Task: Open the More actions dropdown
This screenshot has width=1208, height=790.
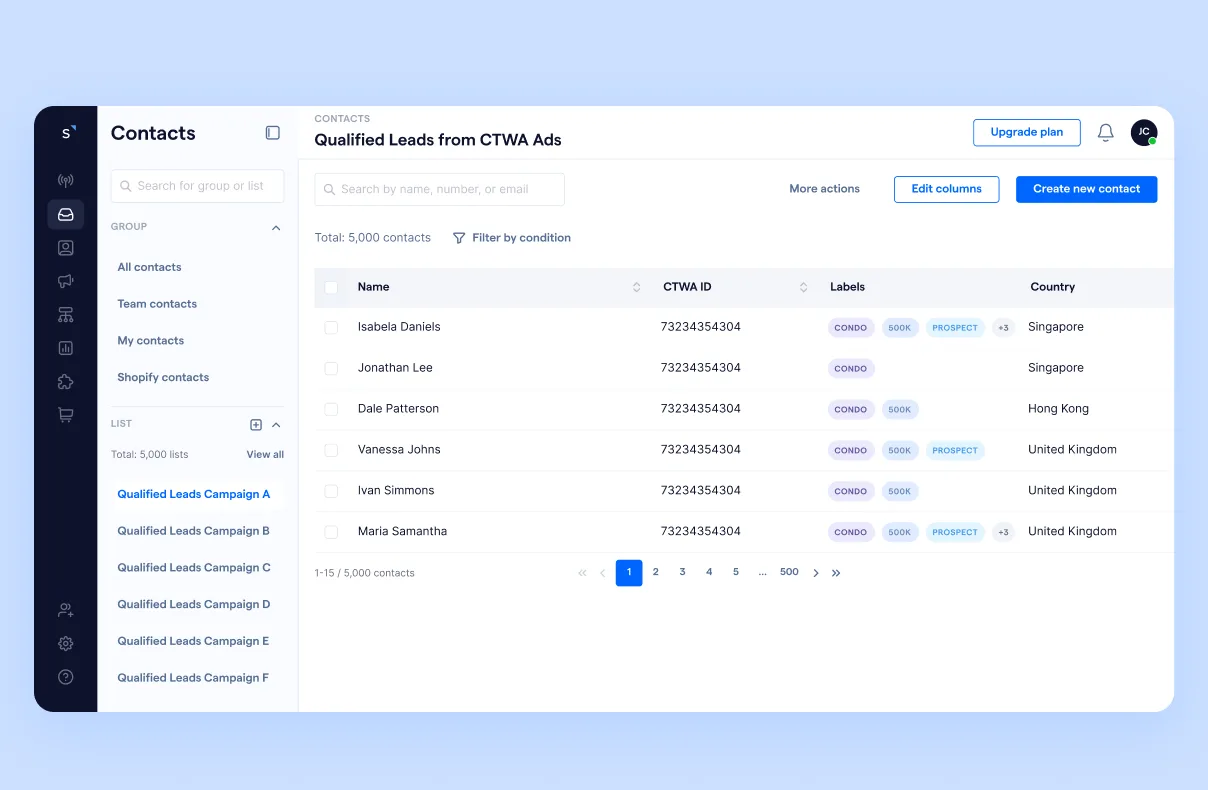Action: coord(824,189)
